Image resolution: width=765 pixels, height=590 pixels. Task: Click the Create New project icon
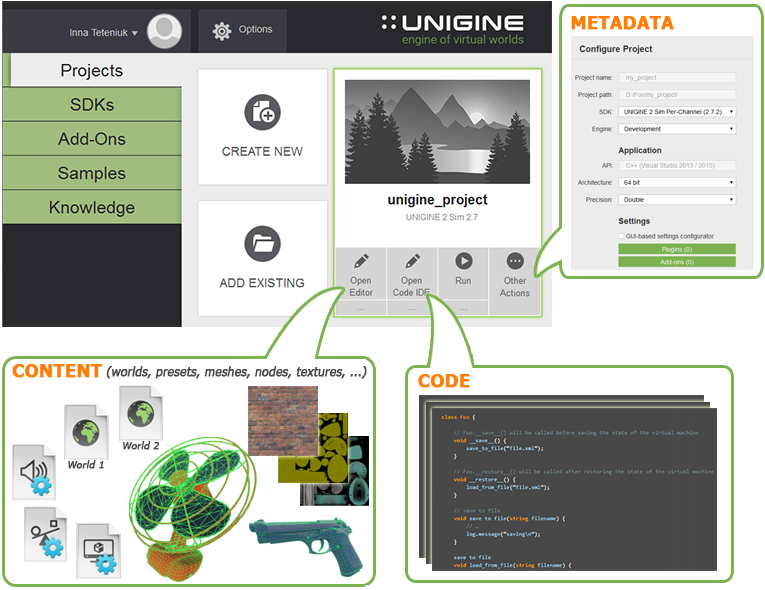pyautogui.click(x=262, y=112)
